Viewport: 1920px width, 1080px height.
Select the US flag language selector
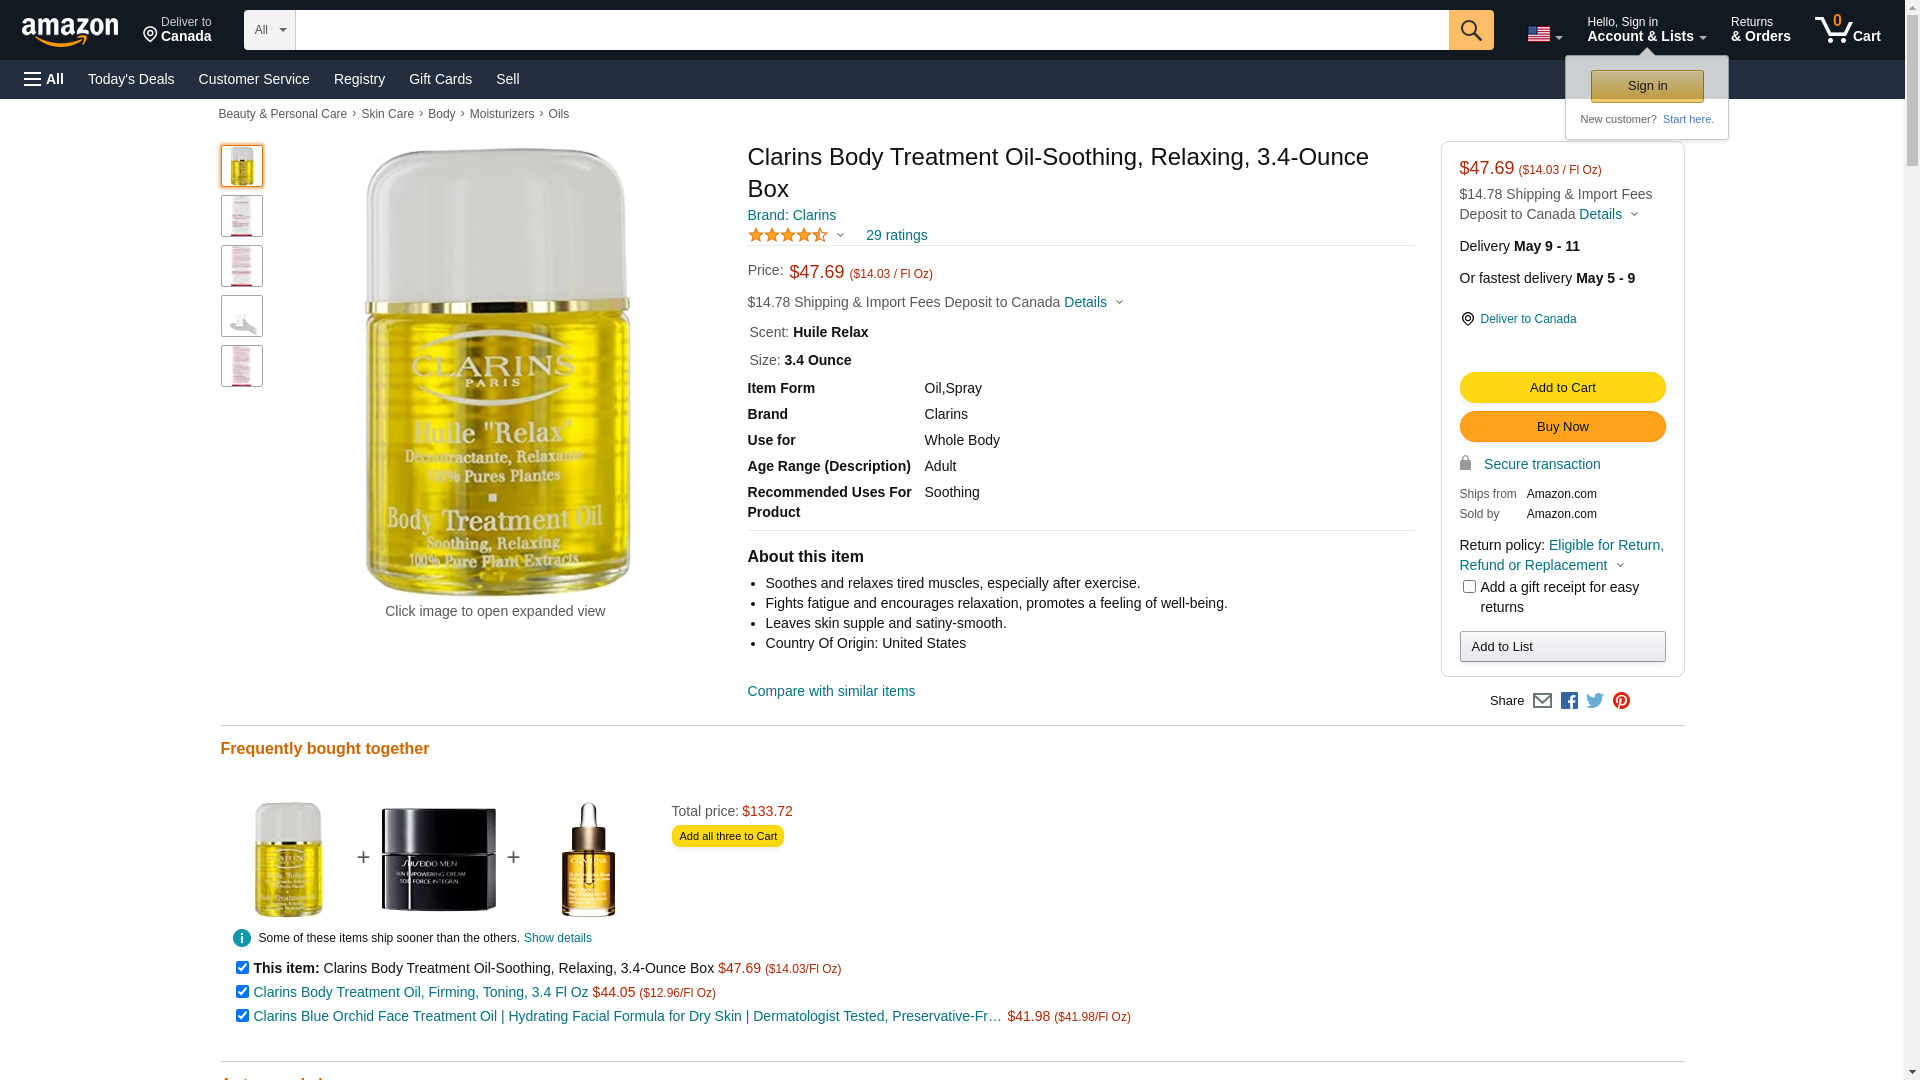pos(1545,35)
